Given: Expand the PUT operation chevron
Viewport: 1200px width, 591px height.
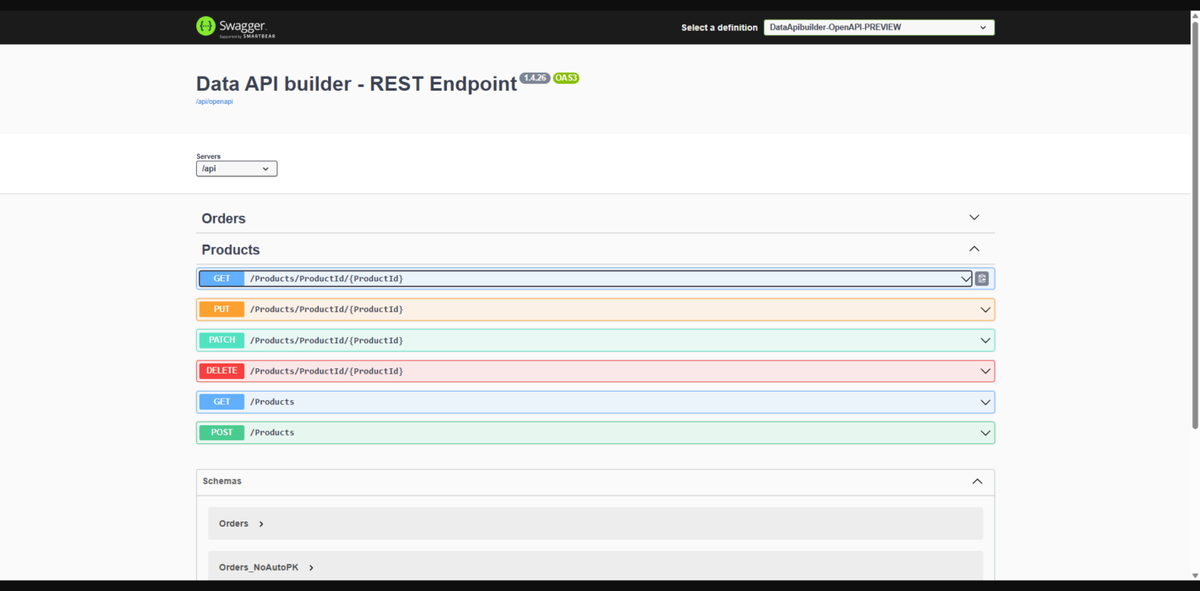Looking at the screenshot, I should pos(986,310).
